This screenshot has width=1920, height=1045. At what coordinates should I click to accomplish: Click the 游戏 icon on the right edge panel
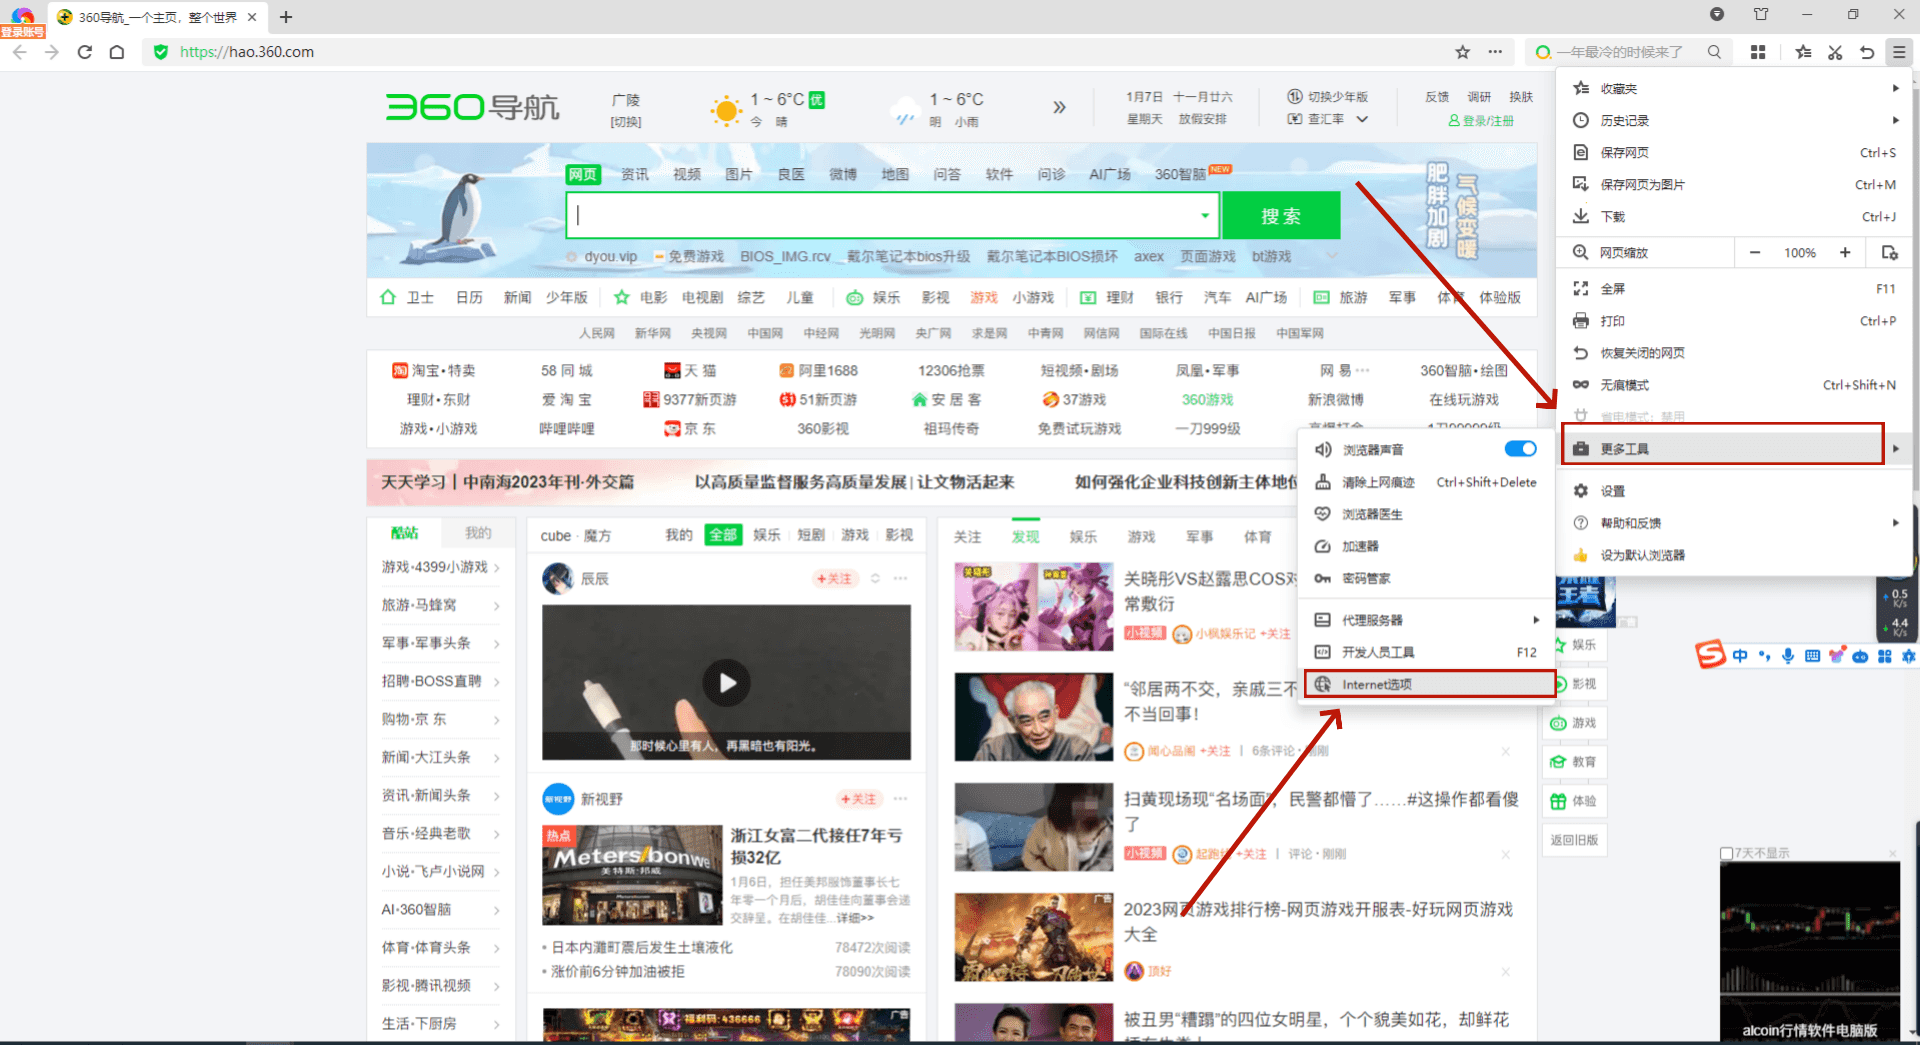[1575, 722]
